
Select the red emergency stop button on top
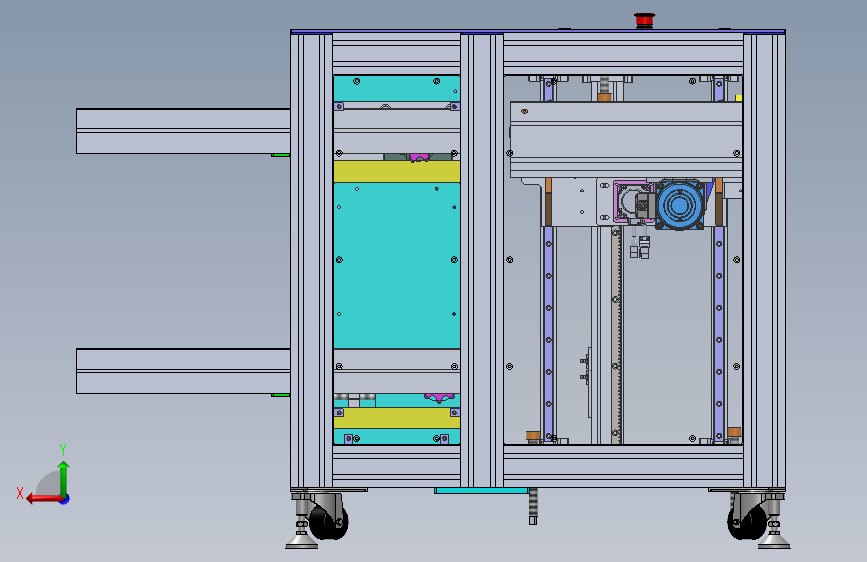click(644, 20)
